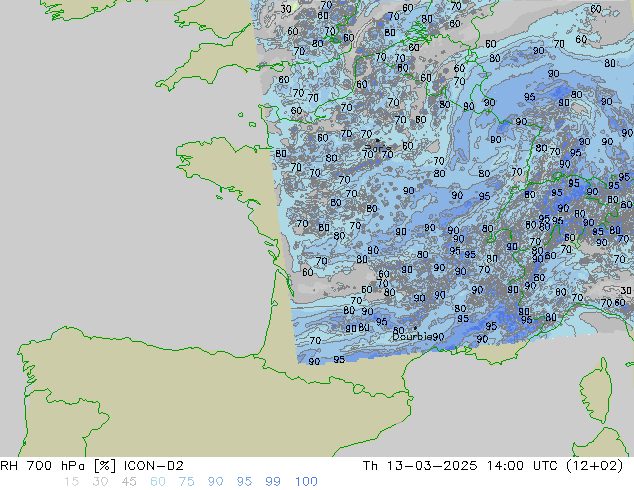Click the date 'Th 13-03-2025'
The width and height of the screenshot is (634, 490).
420,466
